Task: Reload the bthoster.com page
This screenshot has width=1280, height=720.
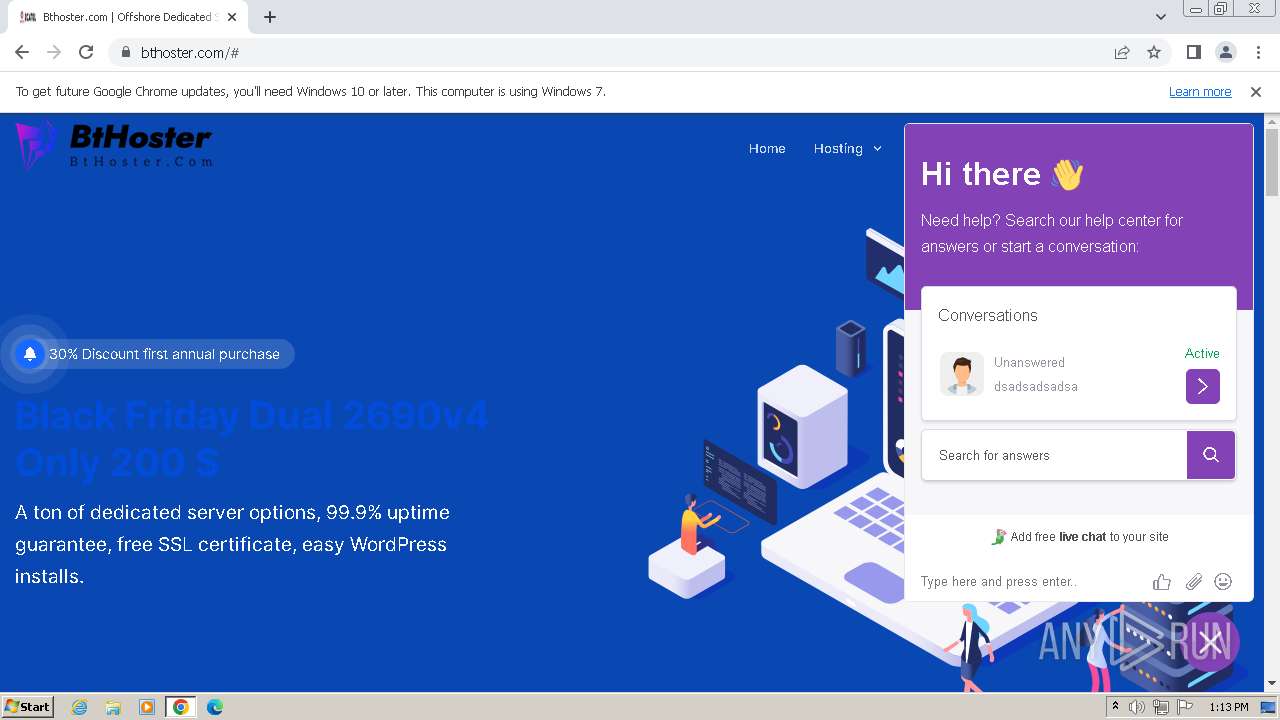Action: [86, 52]
